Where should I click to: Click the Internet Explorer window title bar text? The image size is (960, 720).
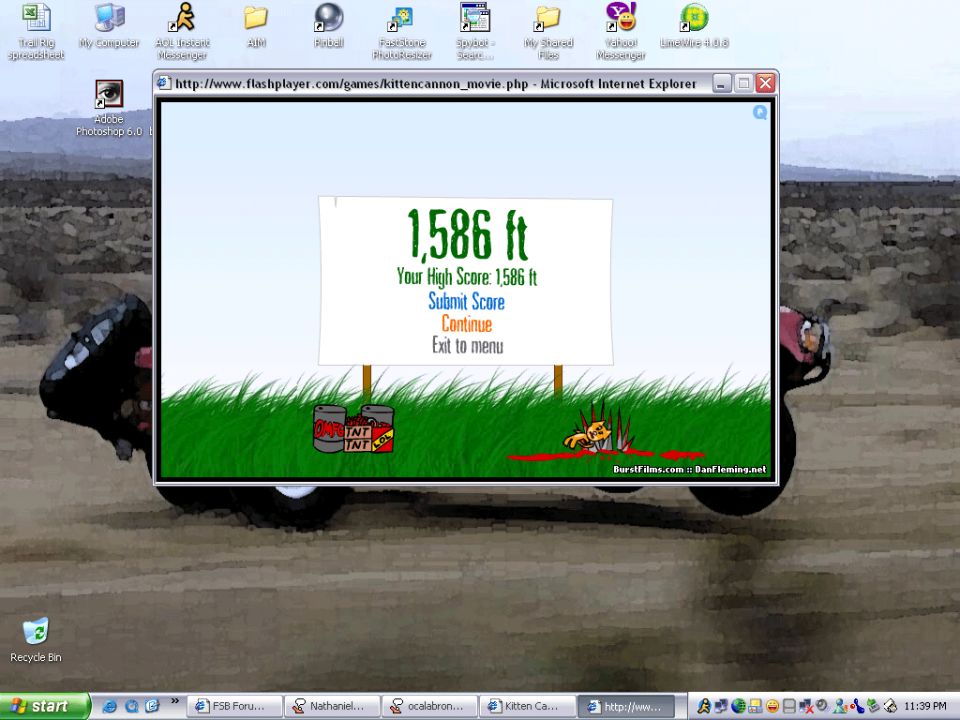[436, 83]
